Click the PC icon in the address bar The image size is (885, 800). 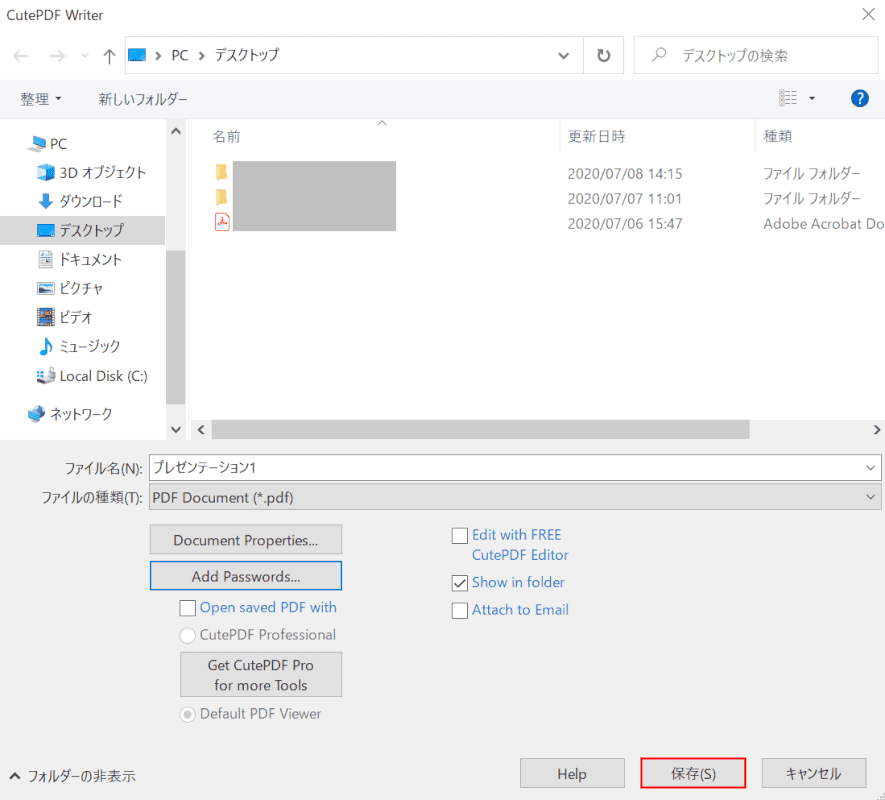point(137,55)
